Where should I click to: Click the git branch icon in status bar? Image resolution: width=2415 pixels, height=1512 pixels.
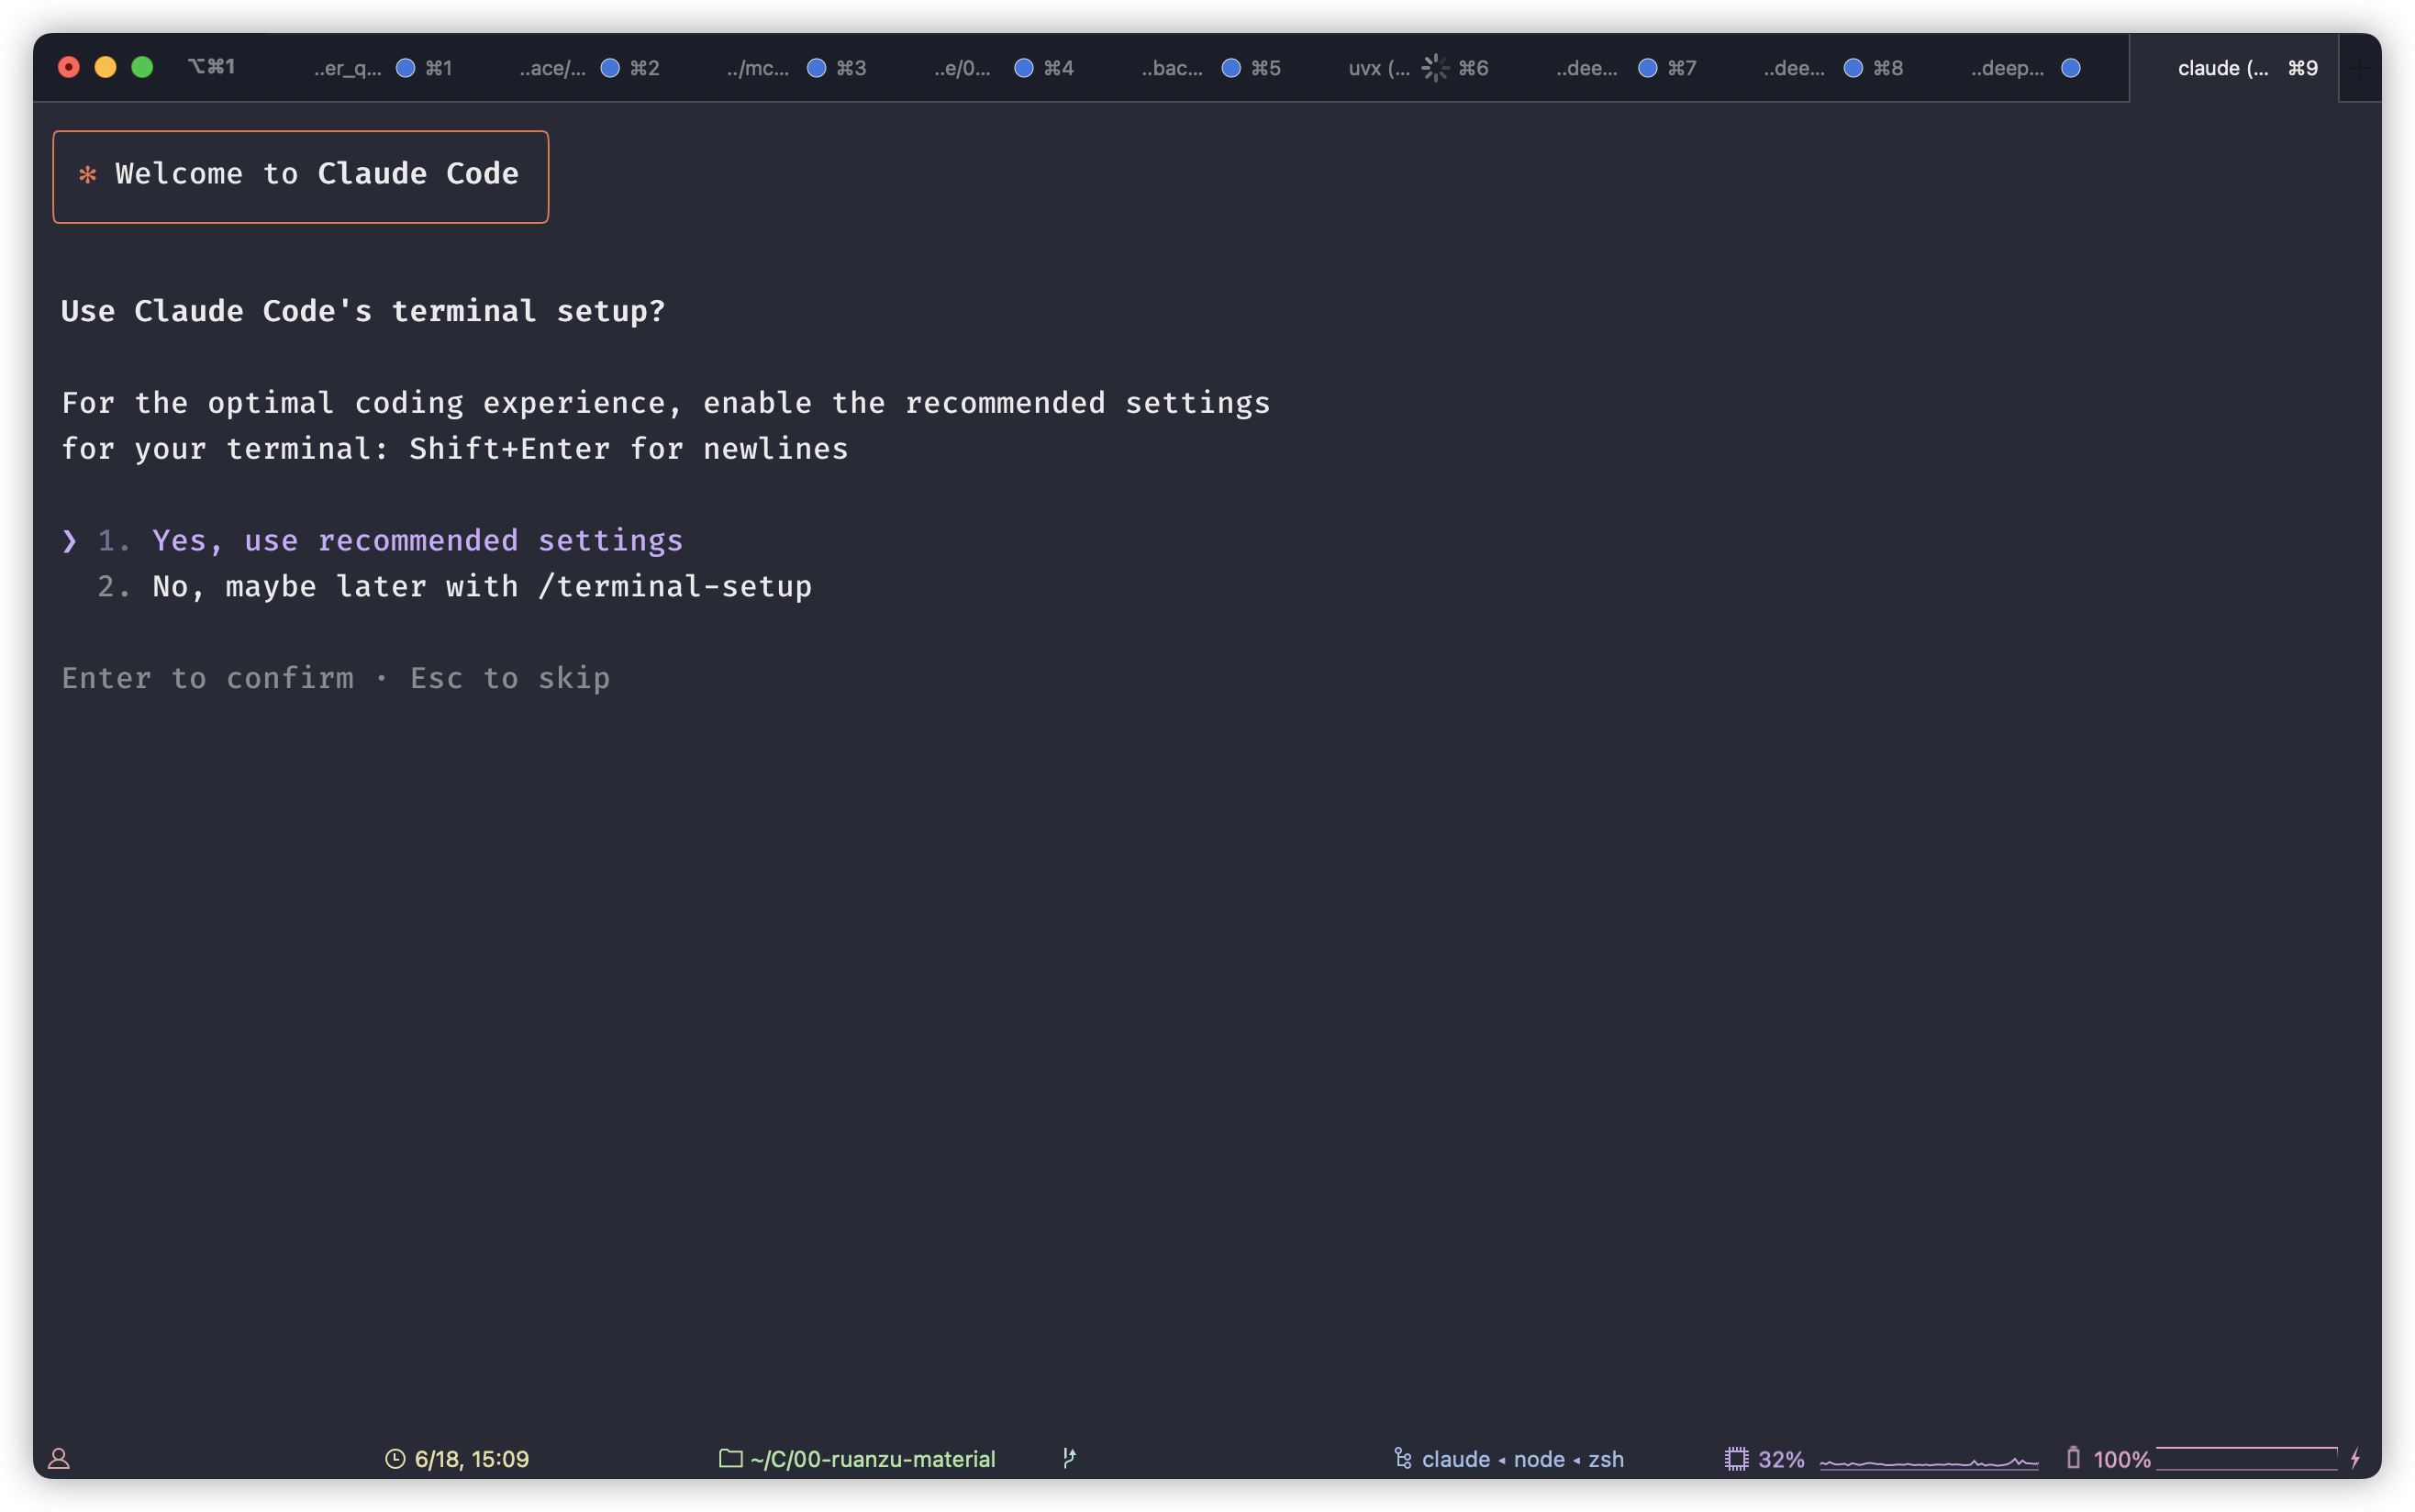coord(1069,1458)
